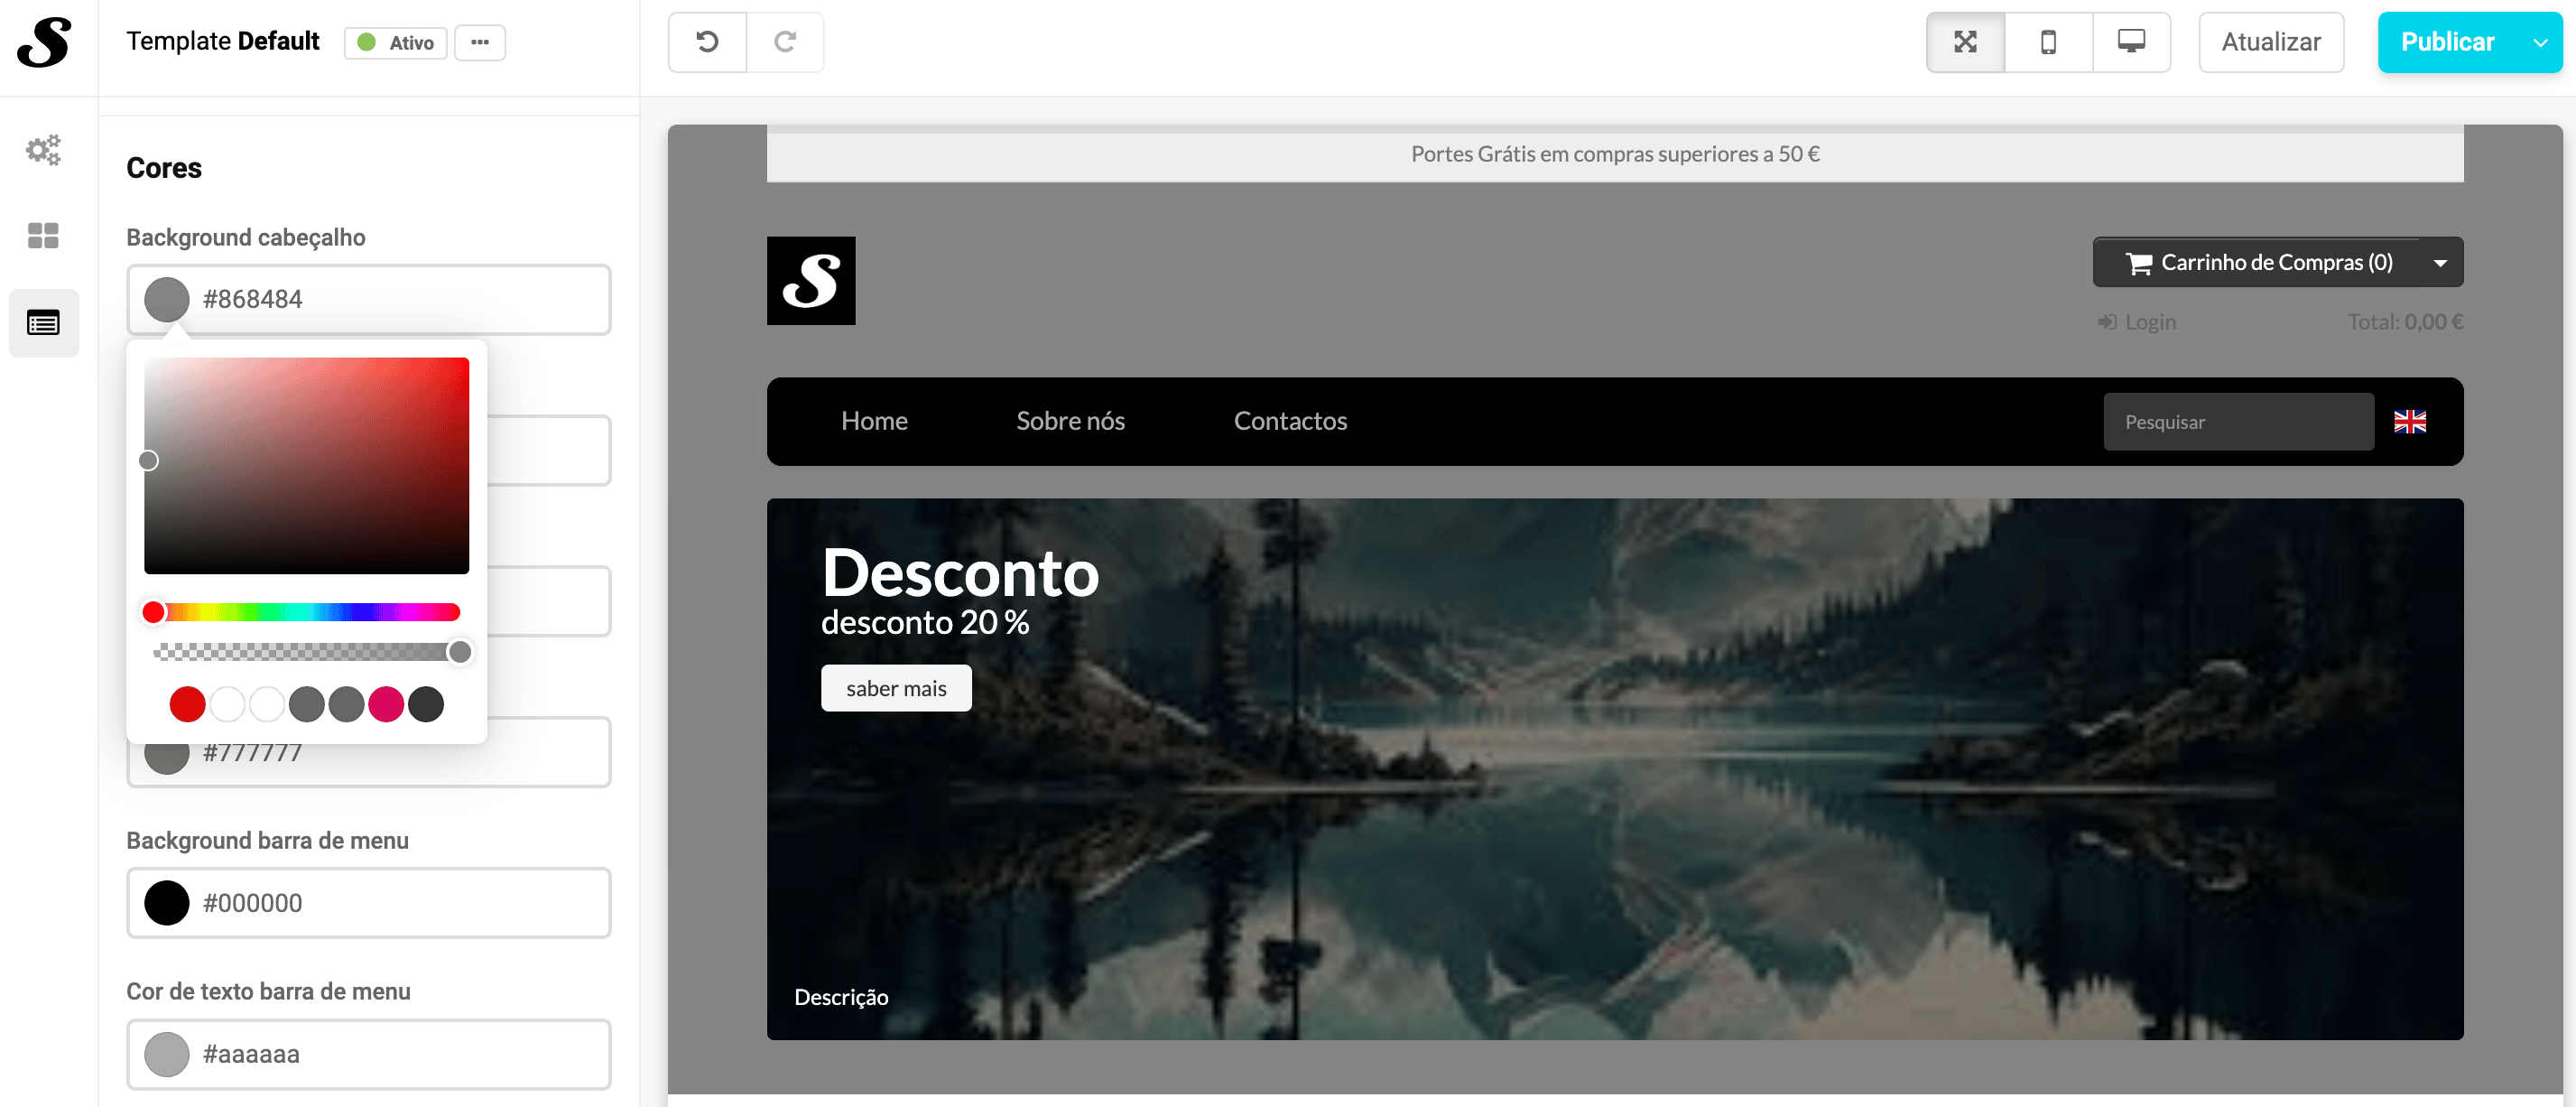Click the saber mais banner button
2576x1107 pixels.
(895, 688)
